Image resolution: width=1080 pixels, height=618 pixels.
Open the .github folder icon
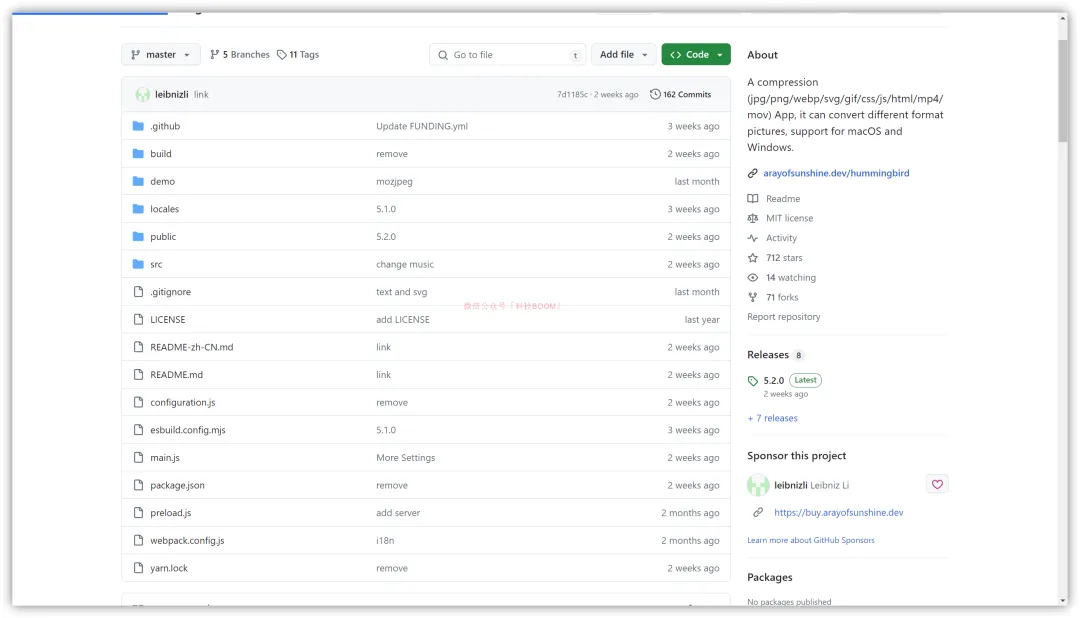[x=138, y=126]
